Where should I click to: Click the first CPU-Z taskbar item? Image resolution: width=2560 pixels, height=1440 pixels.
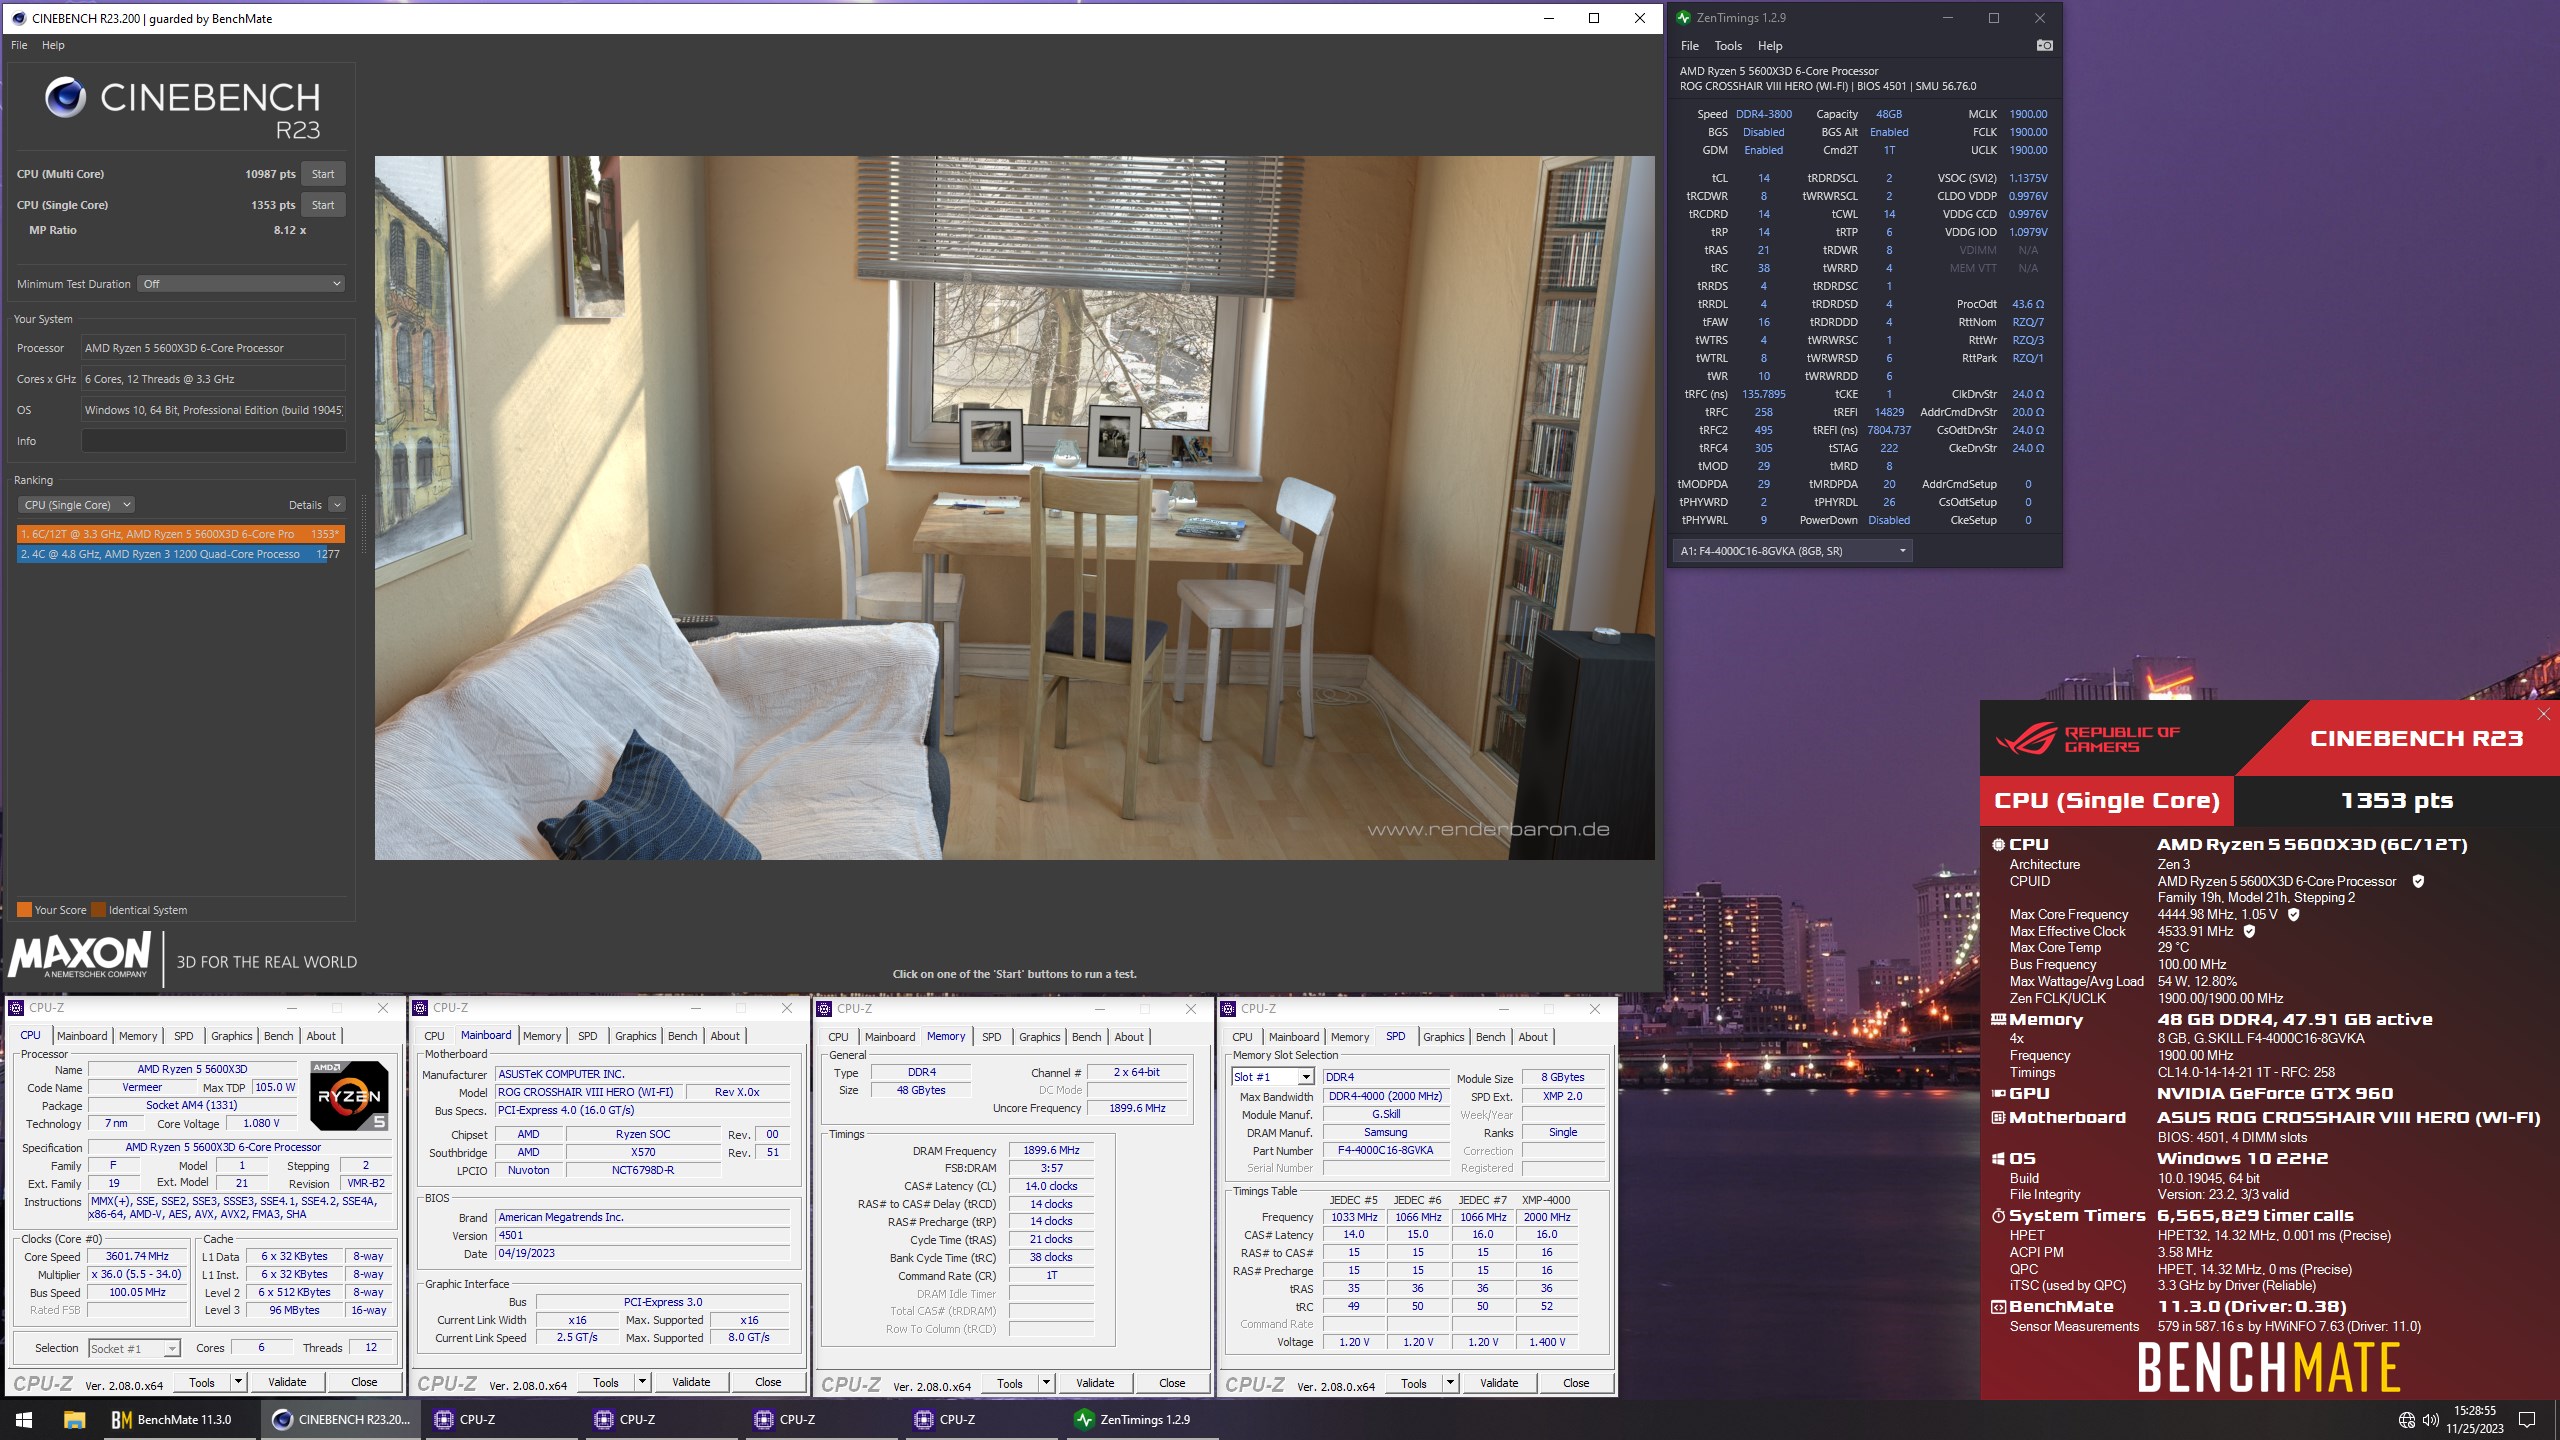click(x=500, y=1419)
